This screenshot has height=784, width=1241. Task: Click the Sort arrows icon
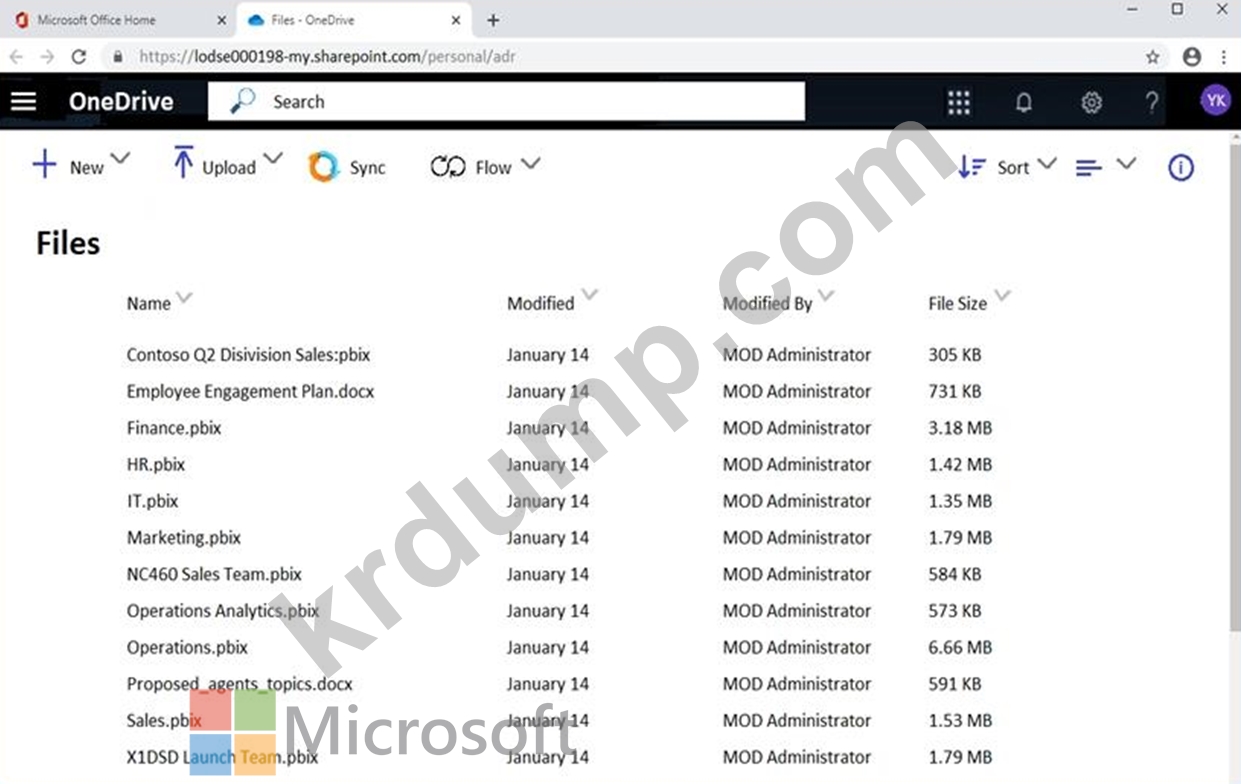(972, 167)
